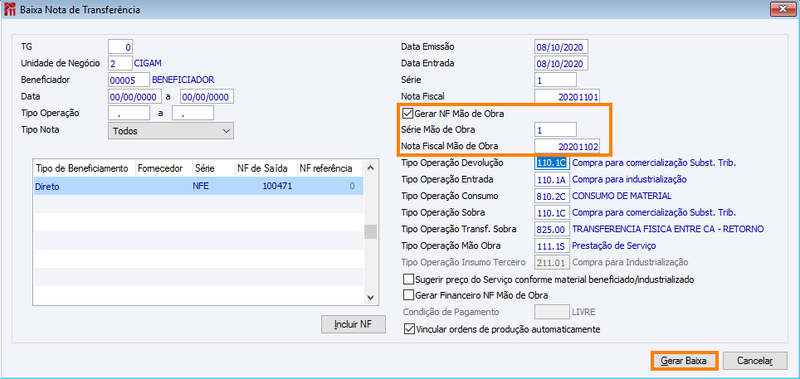Viewport: 800px width, 379px height.
Task: Click the application icon in title bar
Action: [x=9, y=9]
